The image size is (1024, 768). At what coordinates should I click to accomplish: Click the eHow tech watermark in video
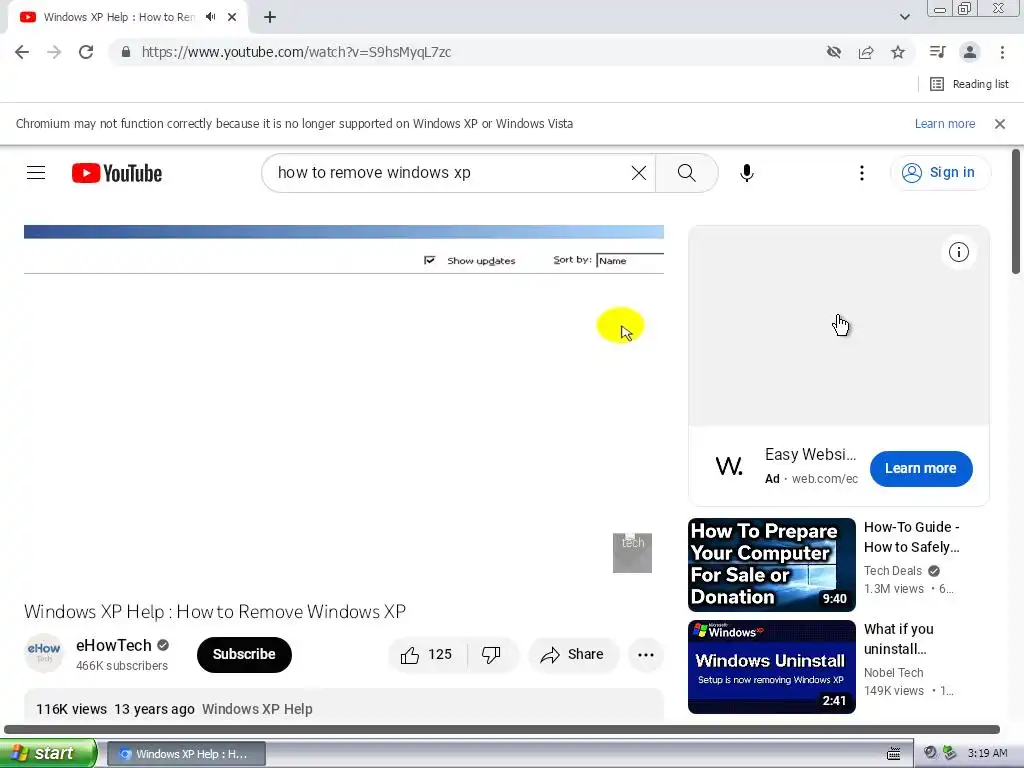(x=632, y=552)
